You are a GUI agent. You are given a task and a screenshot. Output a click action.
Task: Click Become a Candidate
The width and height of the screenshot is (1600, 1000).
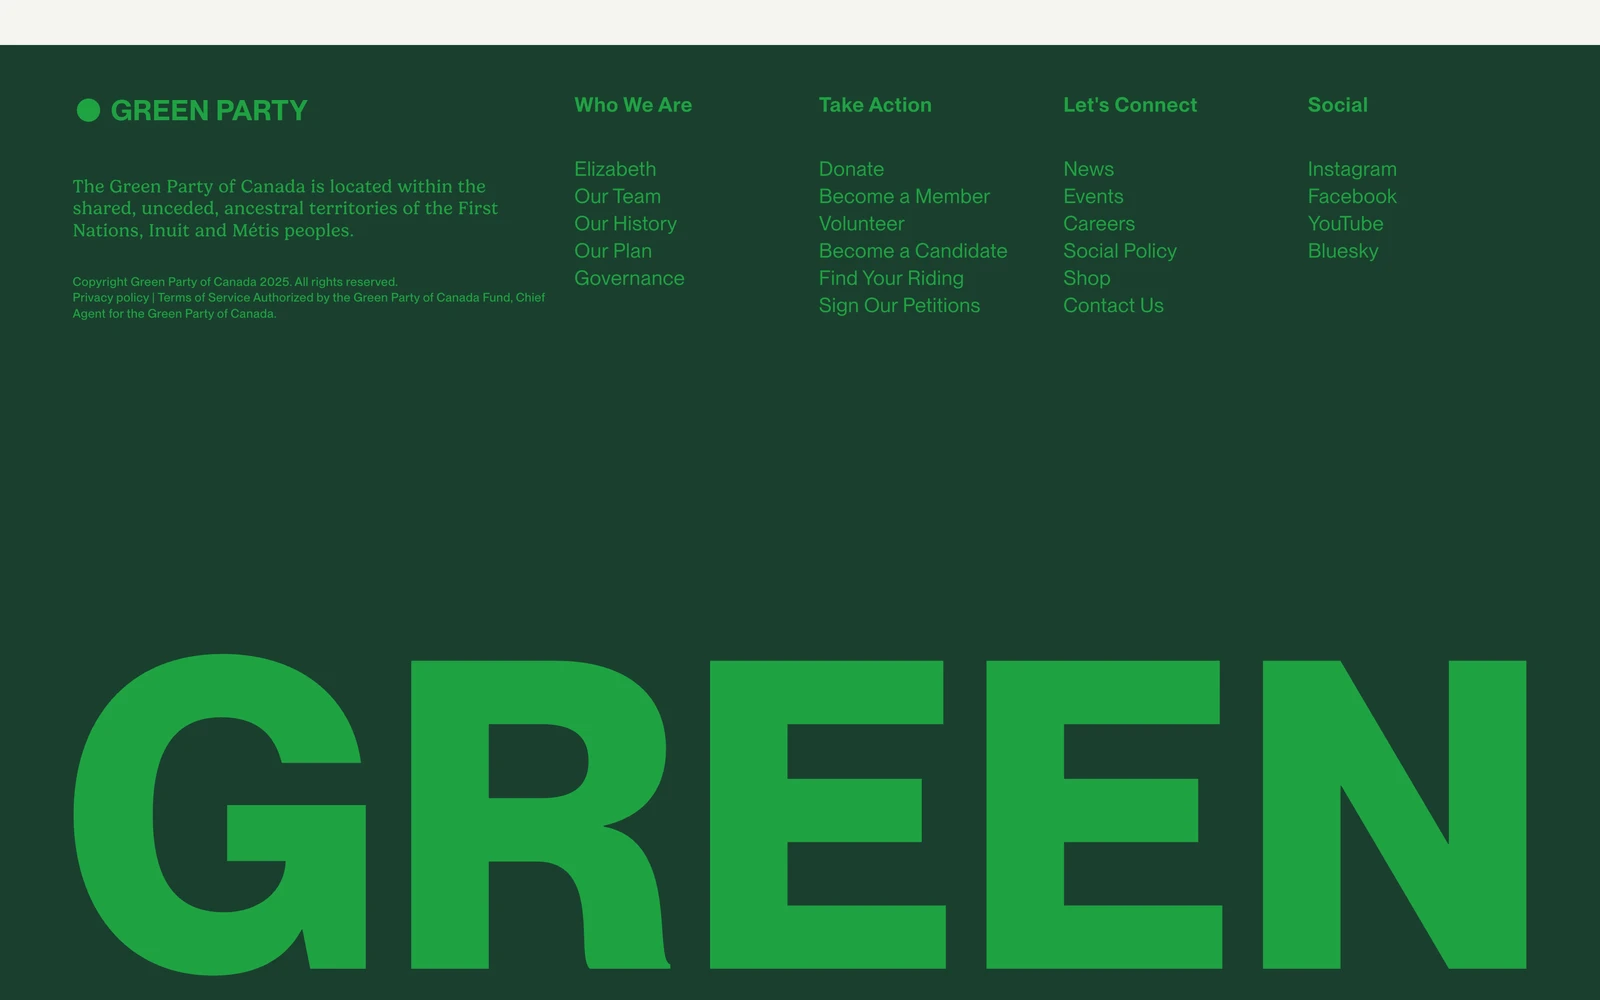click(x=913, y=251)
